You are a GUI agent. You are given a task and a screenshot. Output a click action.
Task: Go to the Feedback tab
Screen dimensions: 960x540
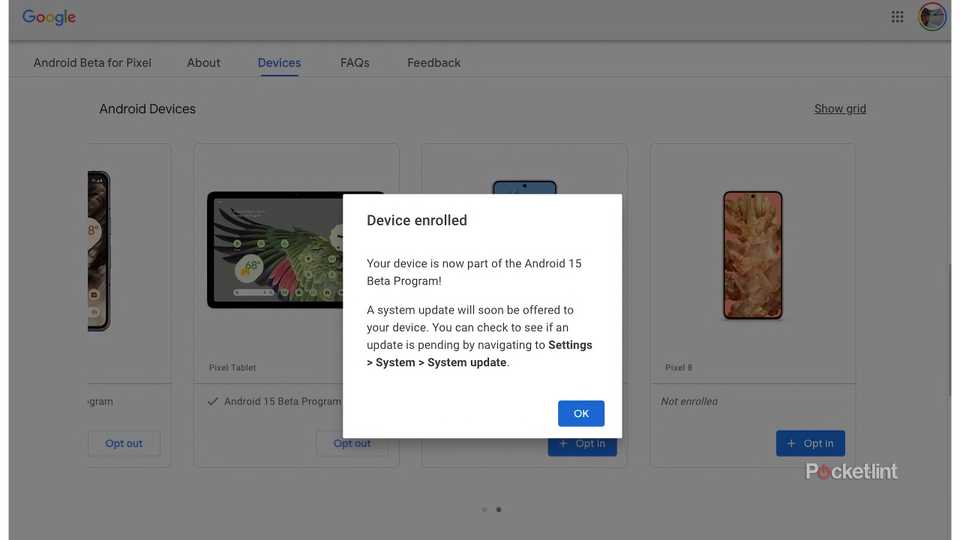[433, 62]
